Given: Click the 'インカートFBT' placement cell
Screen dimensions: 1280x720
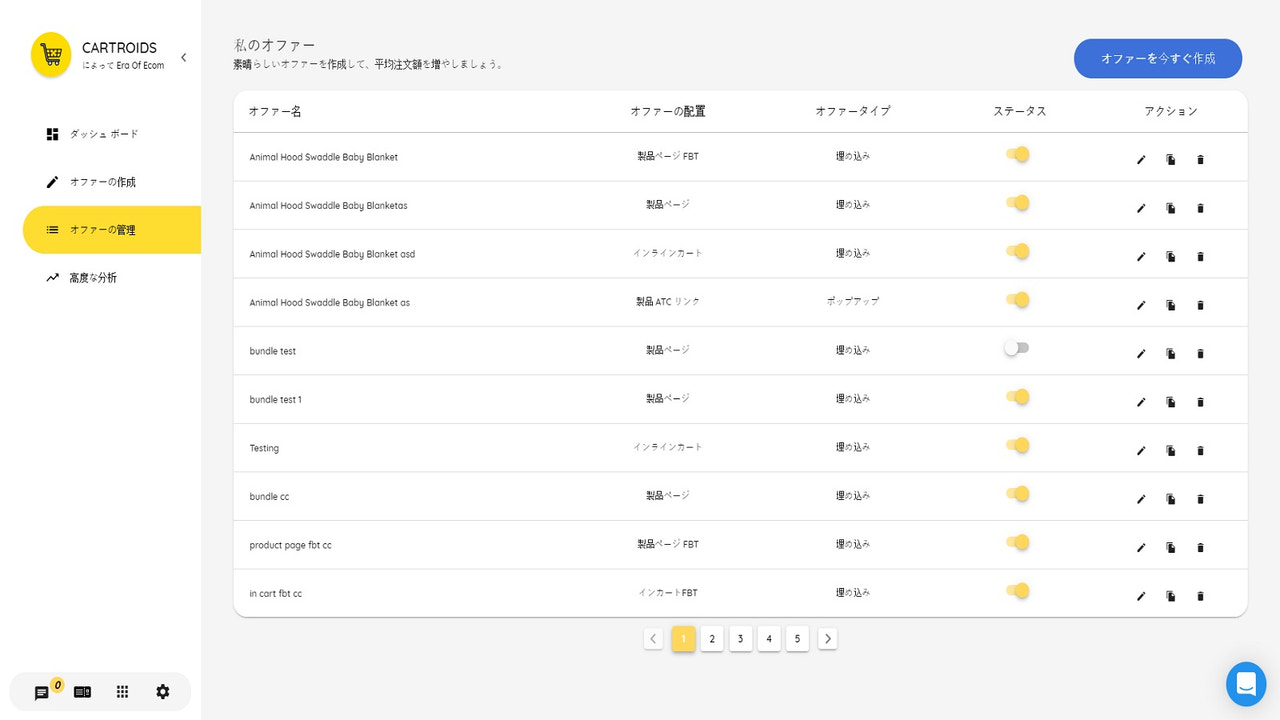Looking at the screenshot, I should [x=668, y=593].
